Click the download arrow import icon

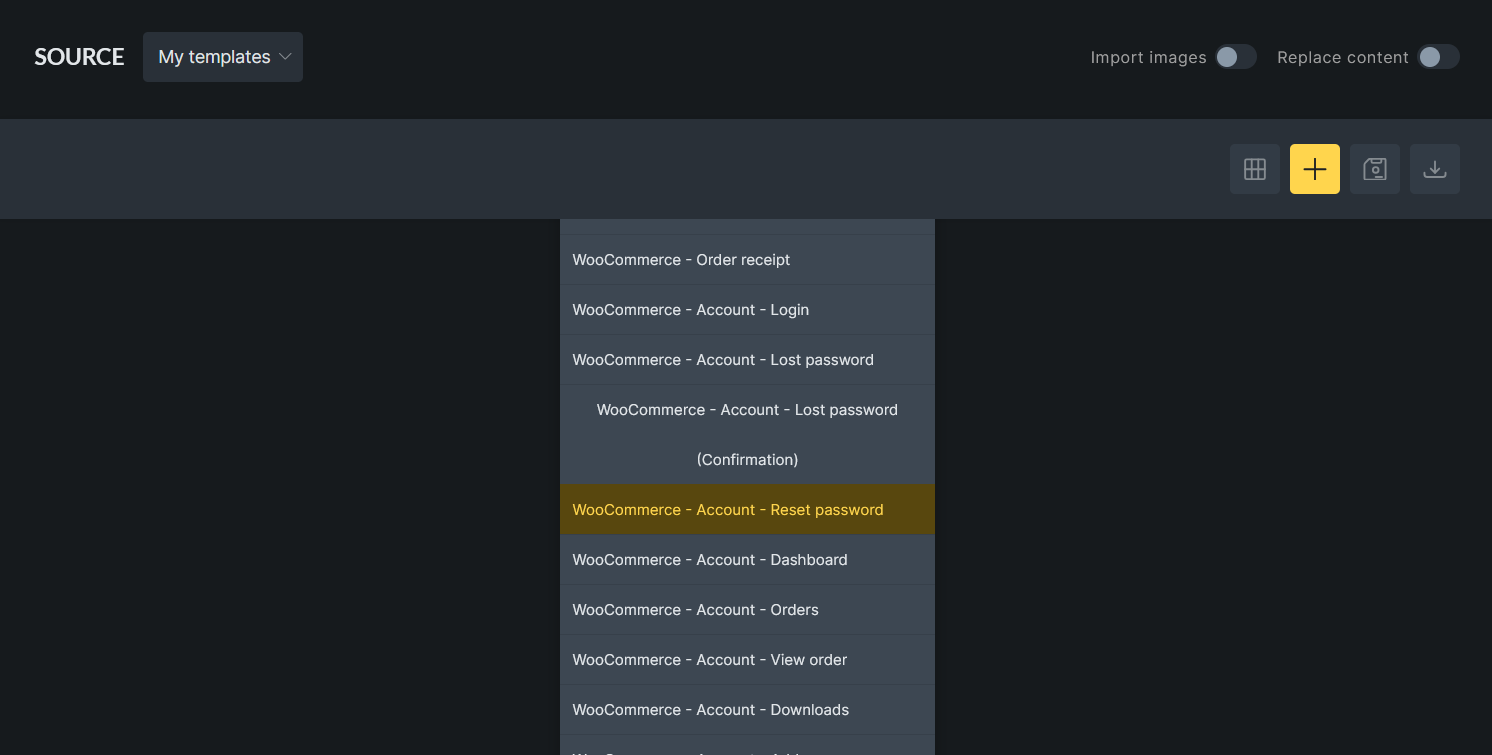[x=1434, y=169]
